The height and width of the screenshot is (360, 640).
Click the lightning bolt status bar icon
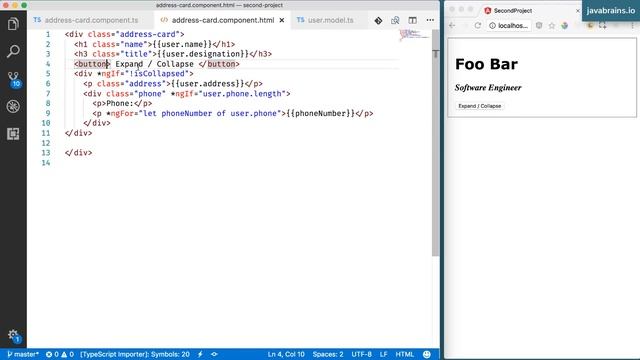[200, 354]
